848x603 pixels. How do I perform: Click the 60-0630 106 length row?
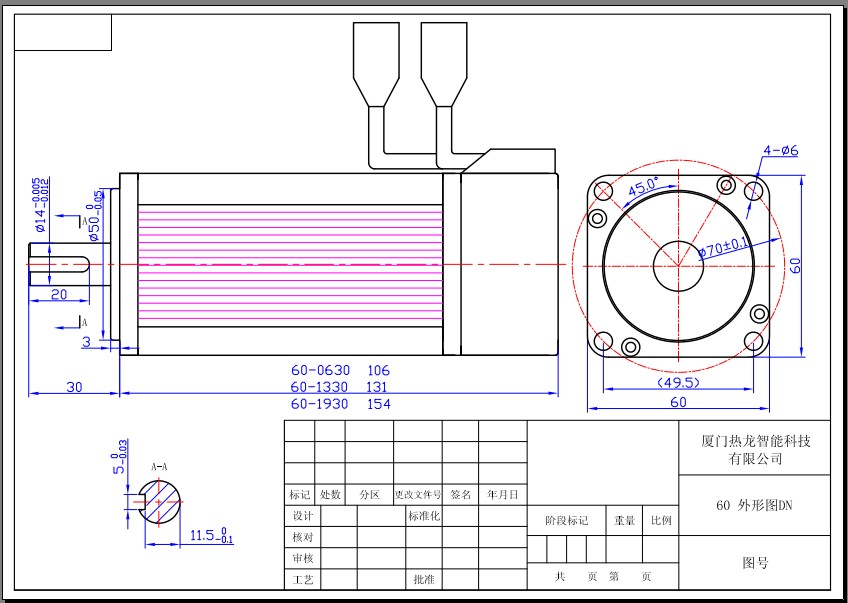click(340, 370)
